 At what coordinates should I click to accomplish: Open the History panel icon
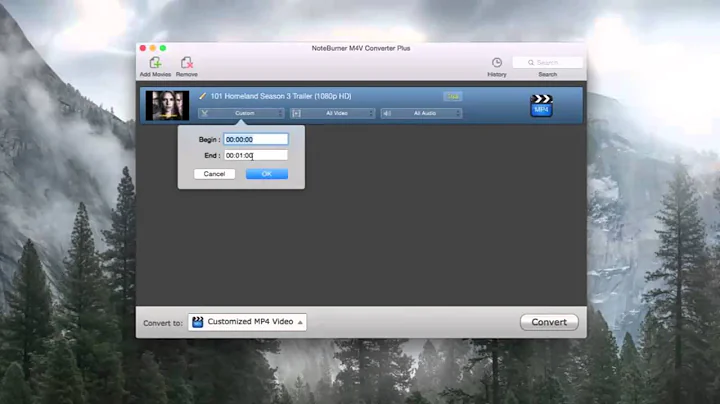(x=496, y=62)
